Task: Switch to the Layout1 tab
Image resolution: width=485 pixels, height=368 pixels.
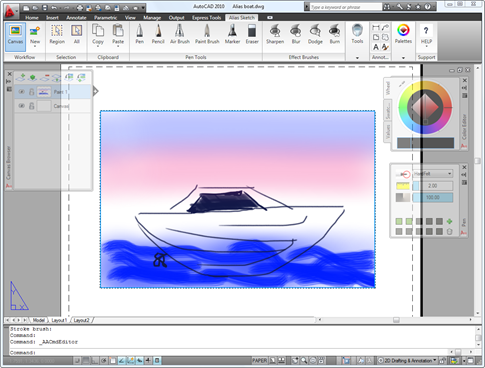Action: tap(59, 320)
